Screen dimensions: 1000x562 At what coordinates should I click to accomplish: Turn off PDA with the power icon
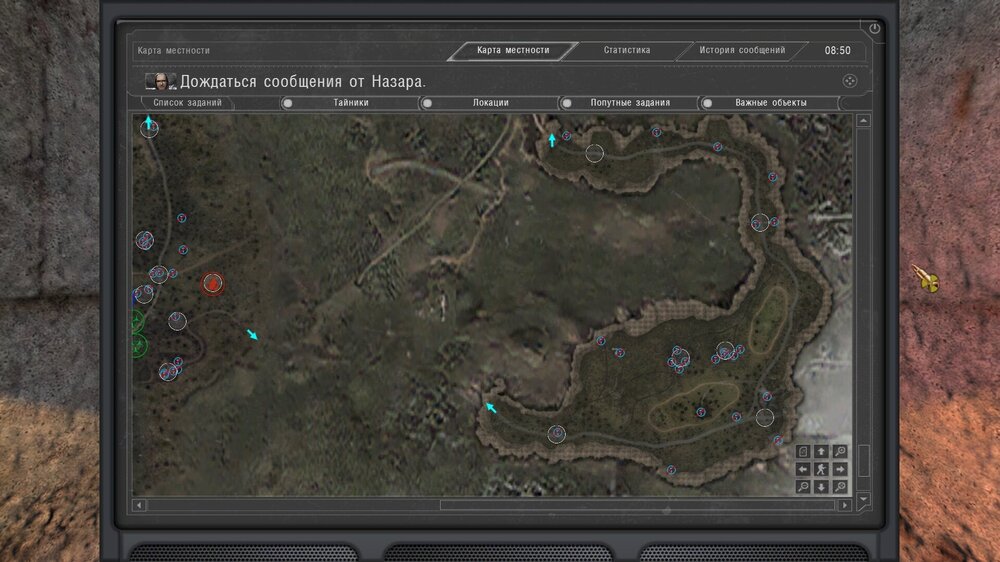[874, 28]
